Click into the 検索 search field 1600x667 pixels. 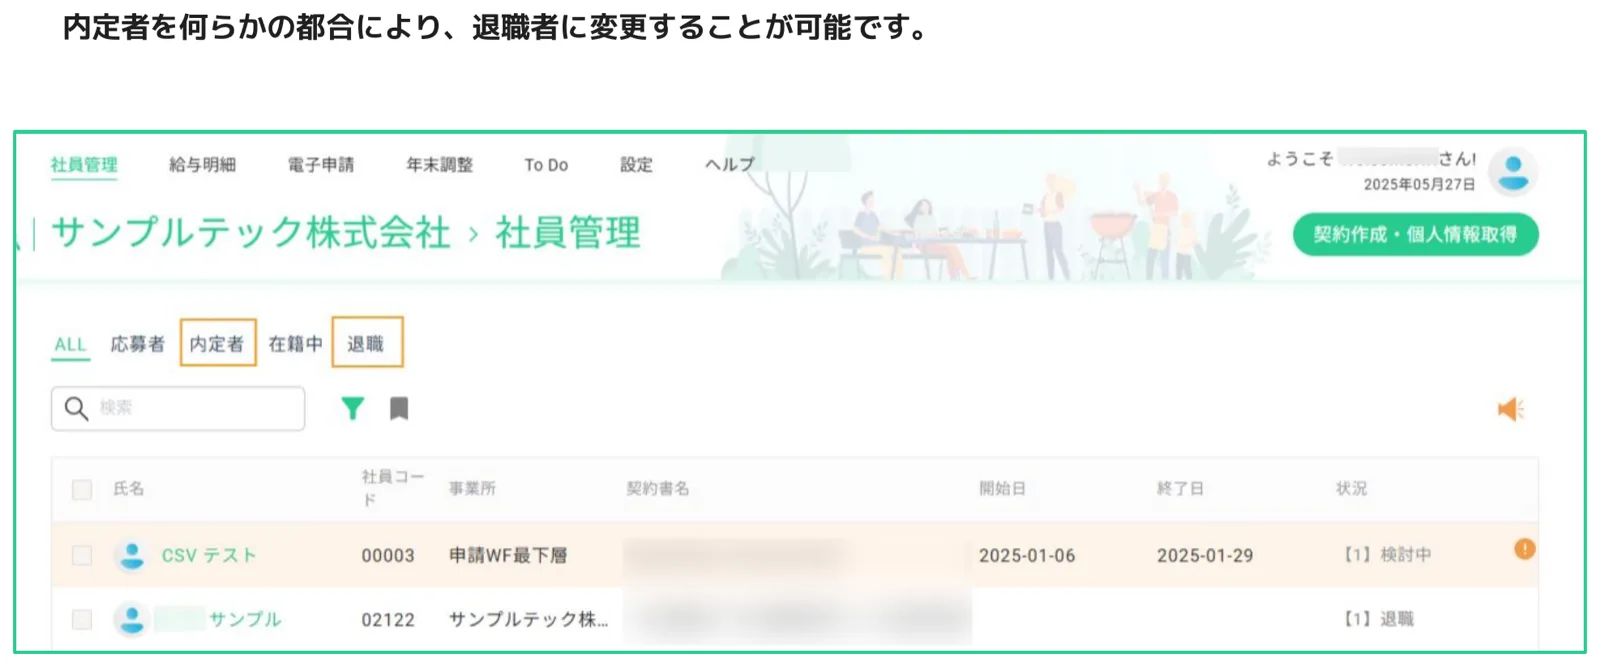pyautogui.click(x=178, y=408)
